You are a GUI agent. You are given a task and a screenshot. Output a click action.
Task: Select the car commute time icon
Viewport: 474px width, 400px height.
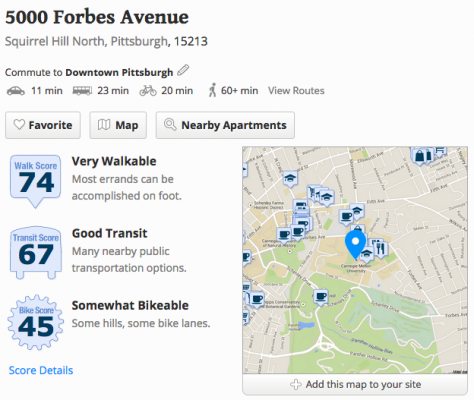coord(16,91)
